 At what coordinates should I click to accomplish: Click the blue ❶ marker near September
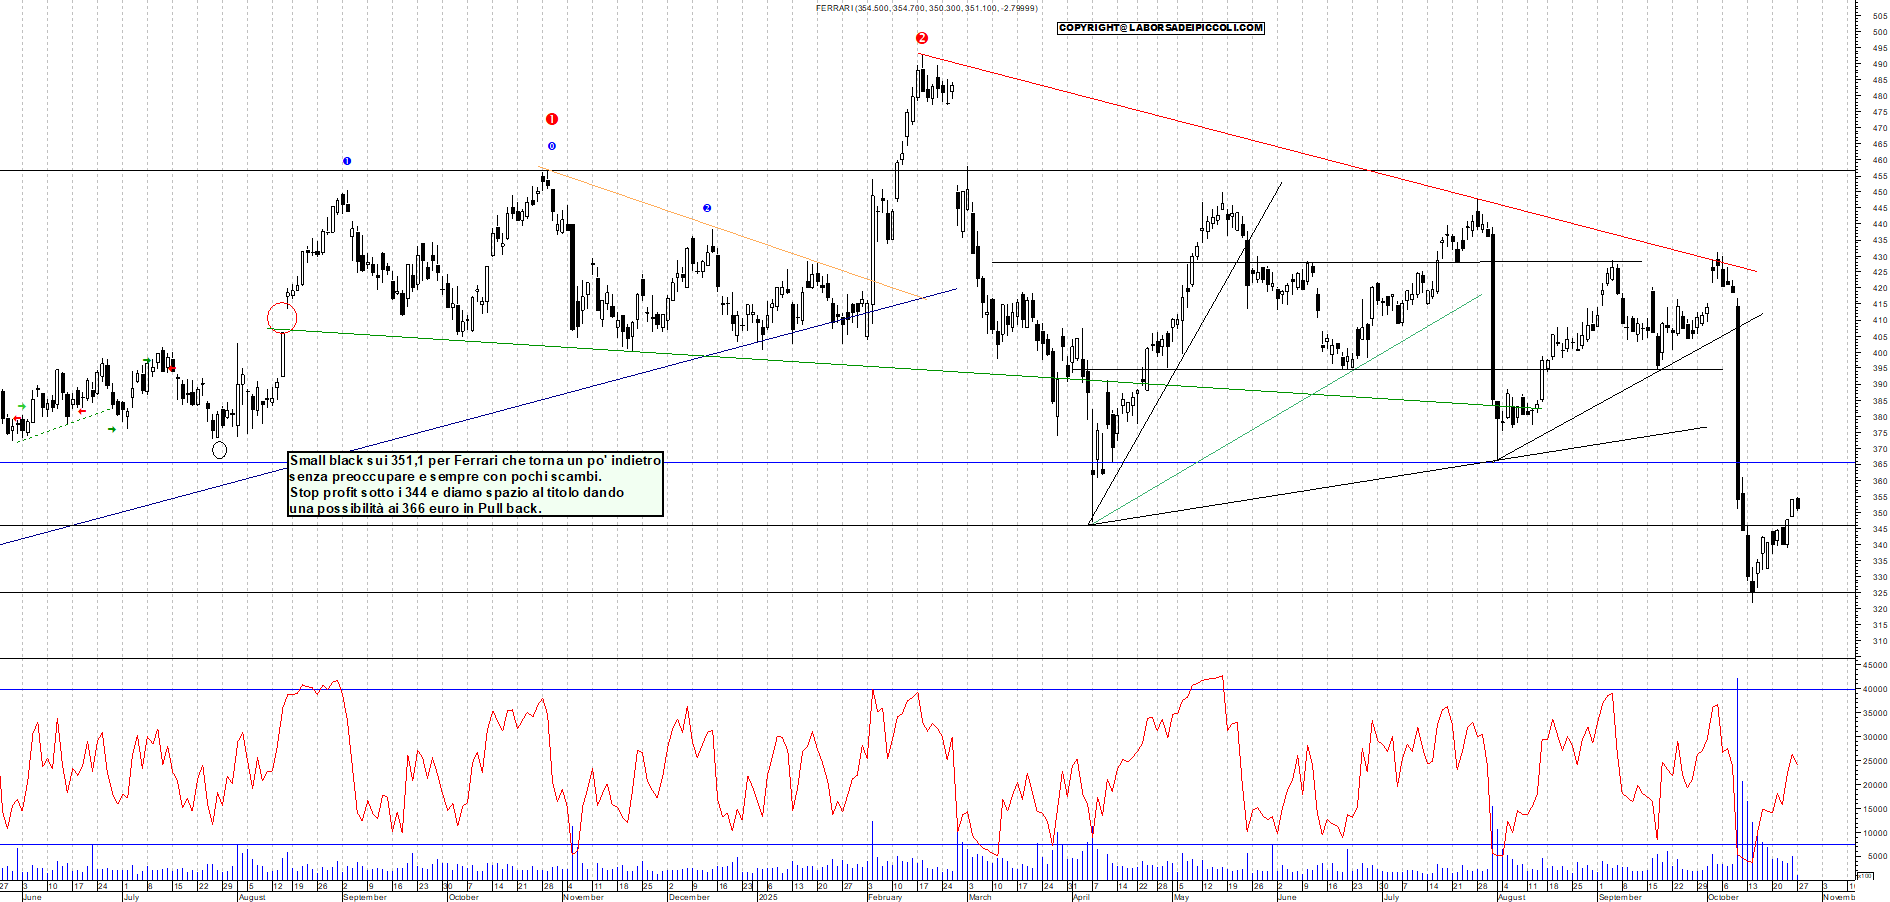point(346,160)
